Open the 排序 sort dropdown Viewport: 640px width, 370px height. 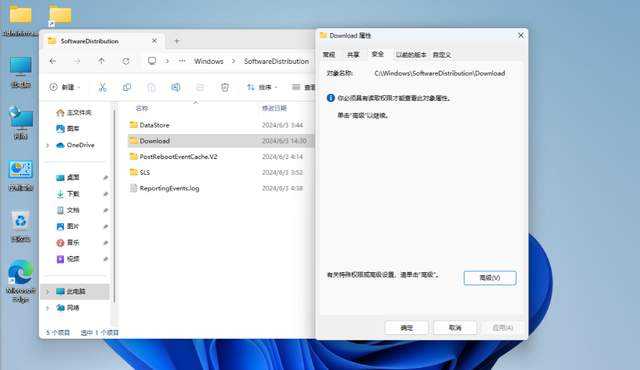pos(262,87)
